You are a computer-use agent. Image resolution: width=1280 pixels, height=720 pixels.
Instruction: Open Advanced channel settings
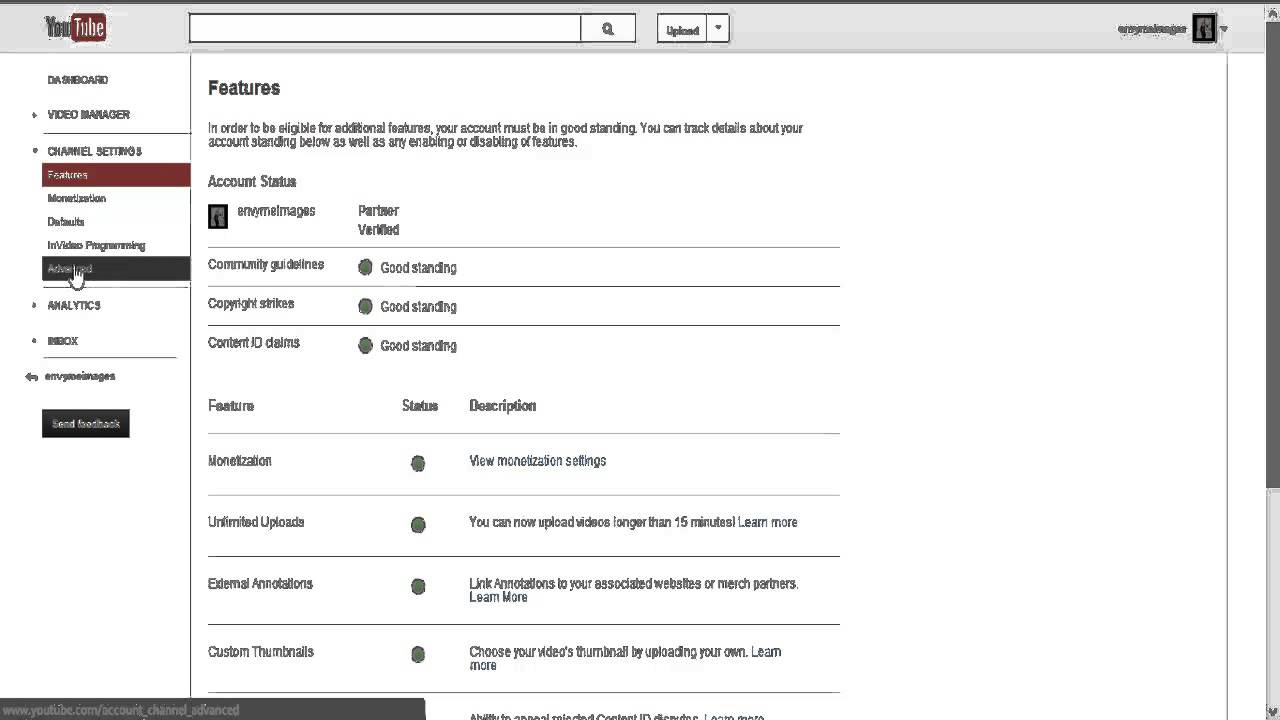tap(116, 269)
